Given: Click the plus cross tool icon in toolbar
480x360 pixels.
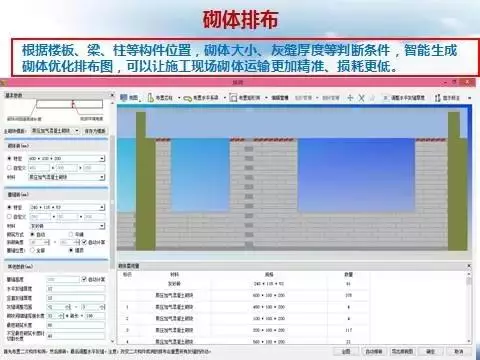Looking at the screenshot, I should [350, 98].
